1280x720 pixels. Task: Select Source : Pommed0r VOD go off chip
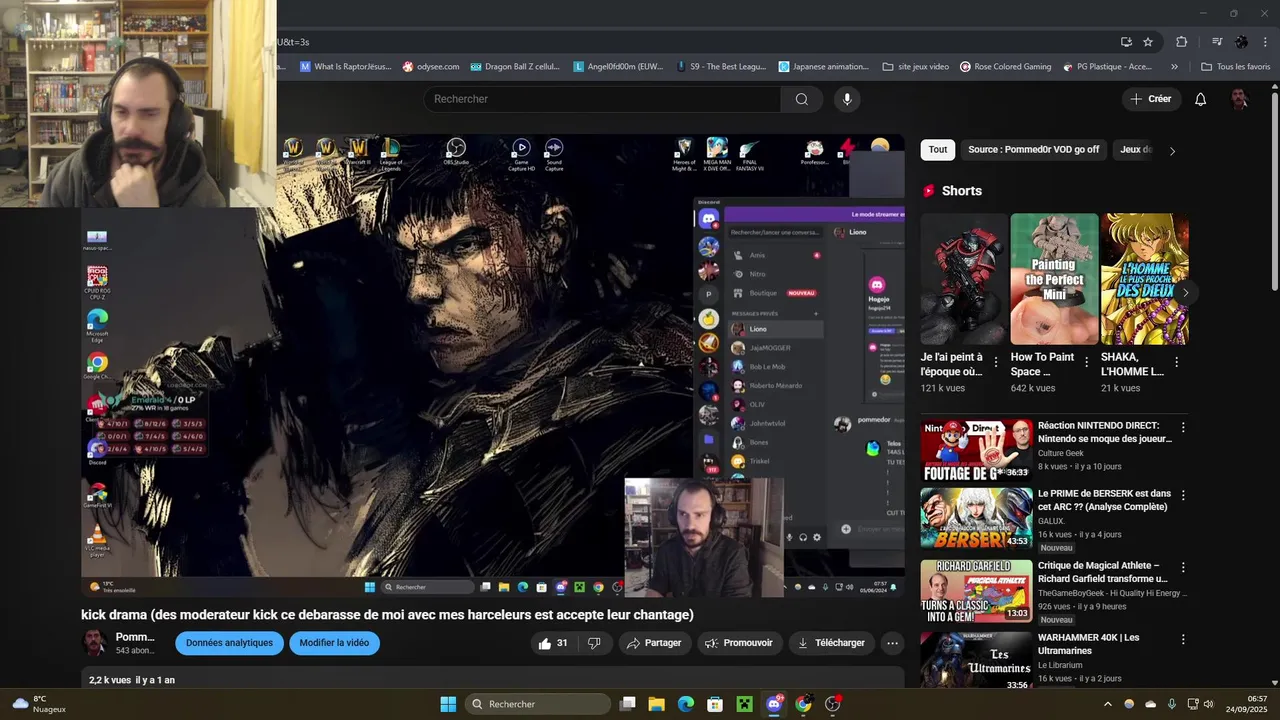pyautogui.click(x=1033, y=150)
